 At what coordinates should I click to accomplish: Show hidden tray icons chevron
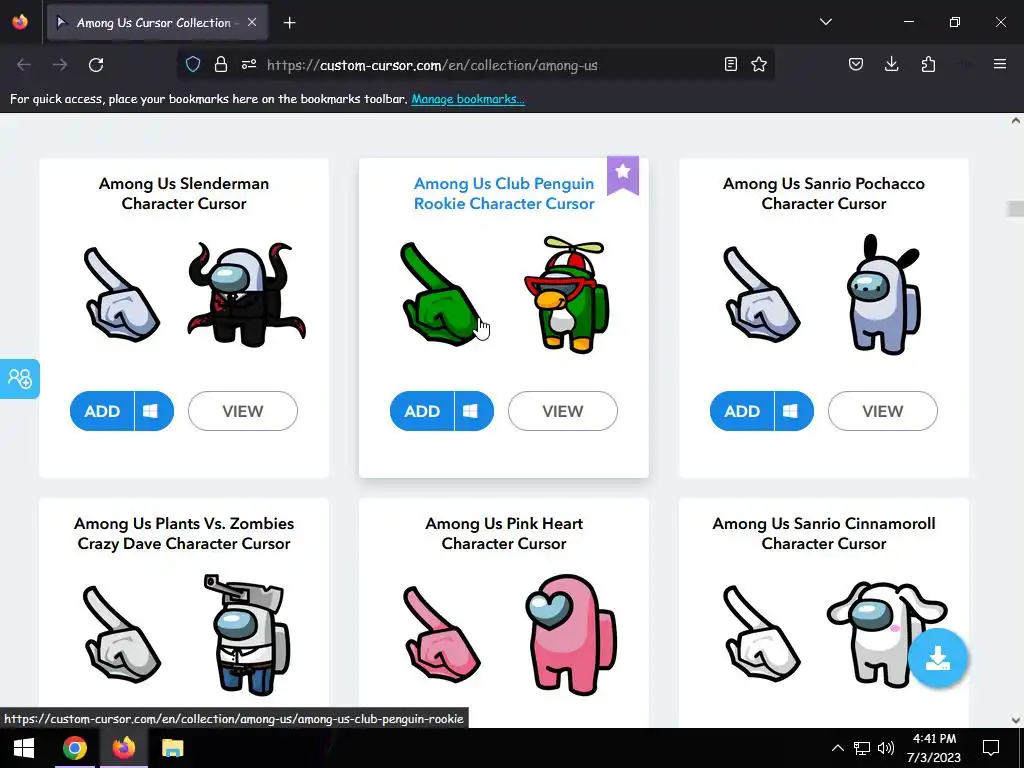837,748
